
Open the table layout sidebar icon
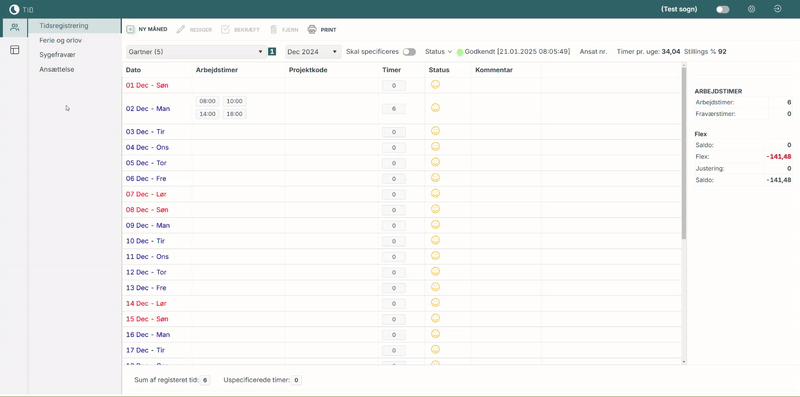point(14,49)
